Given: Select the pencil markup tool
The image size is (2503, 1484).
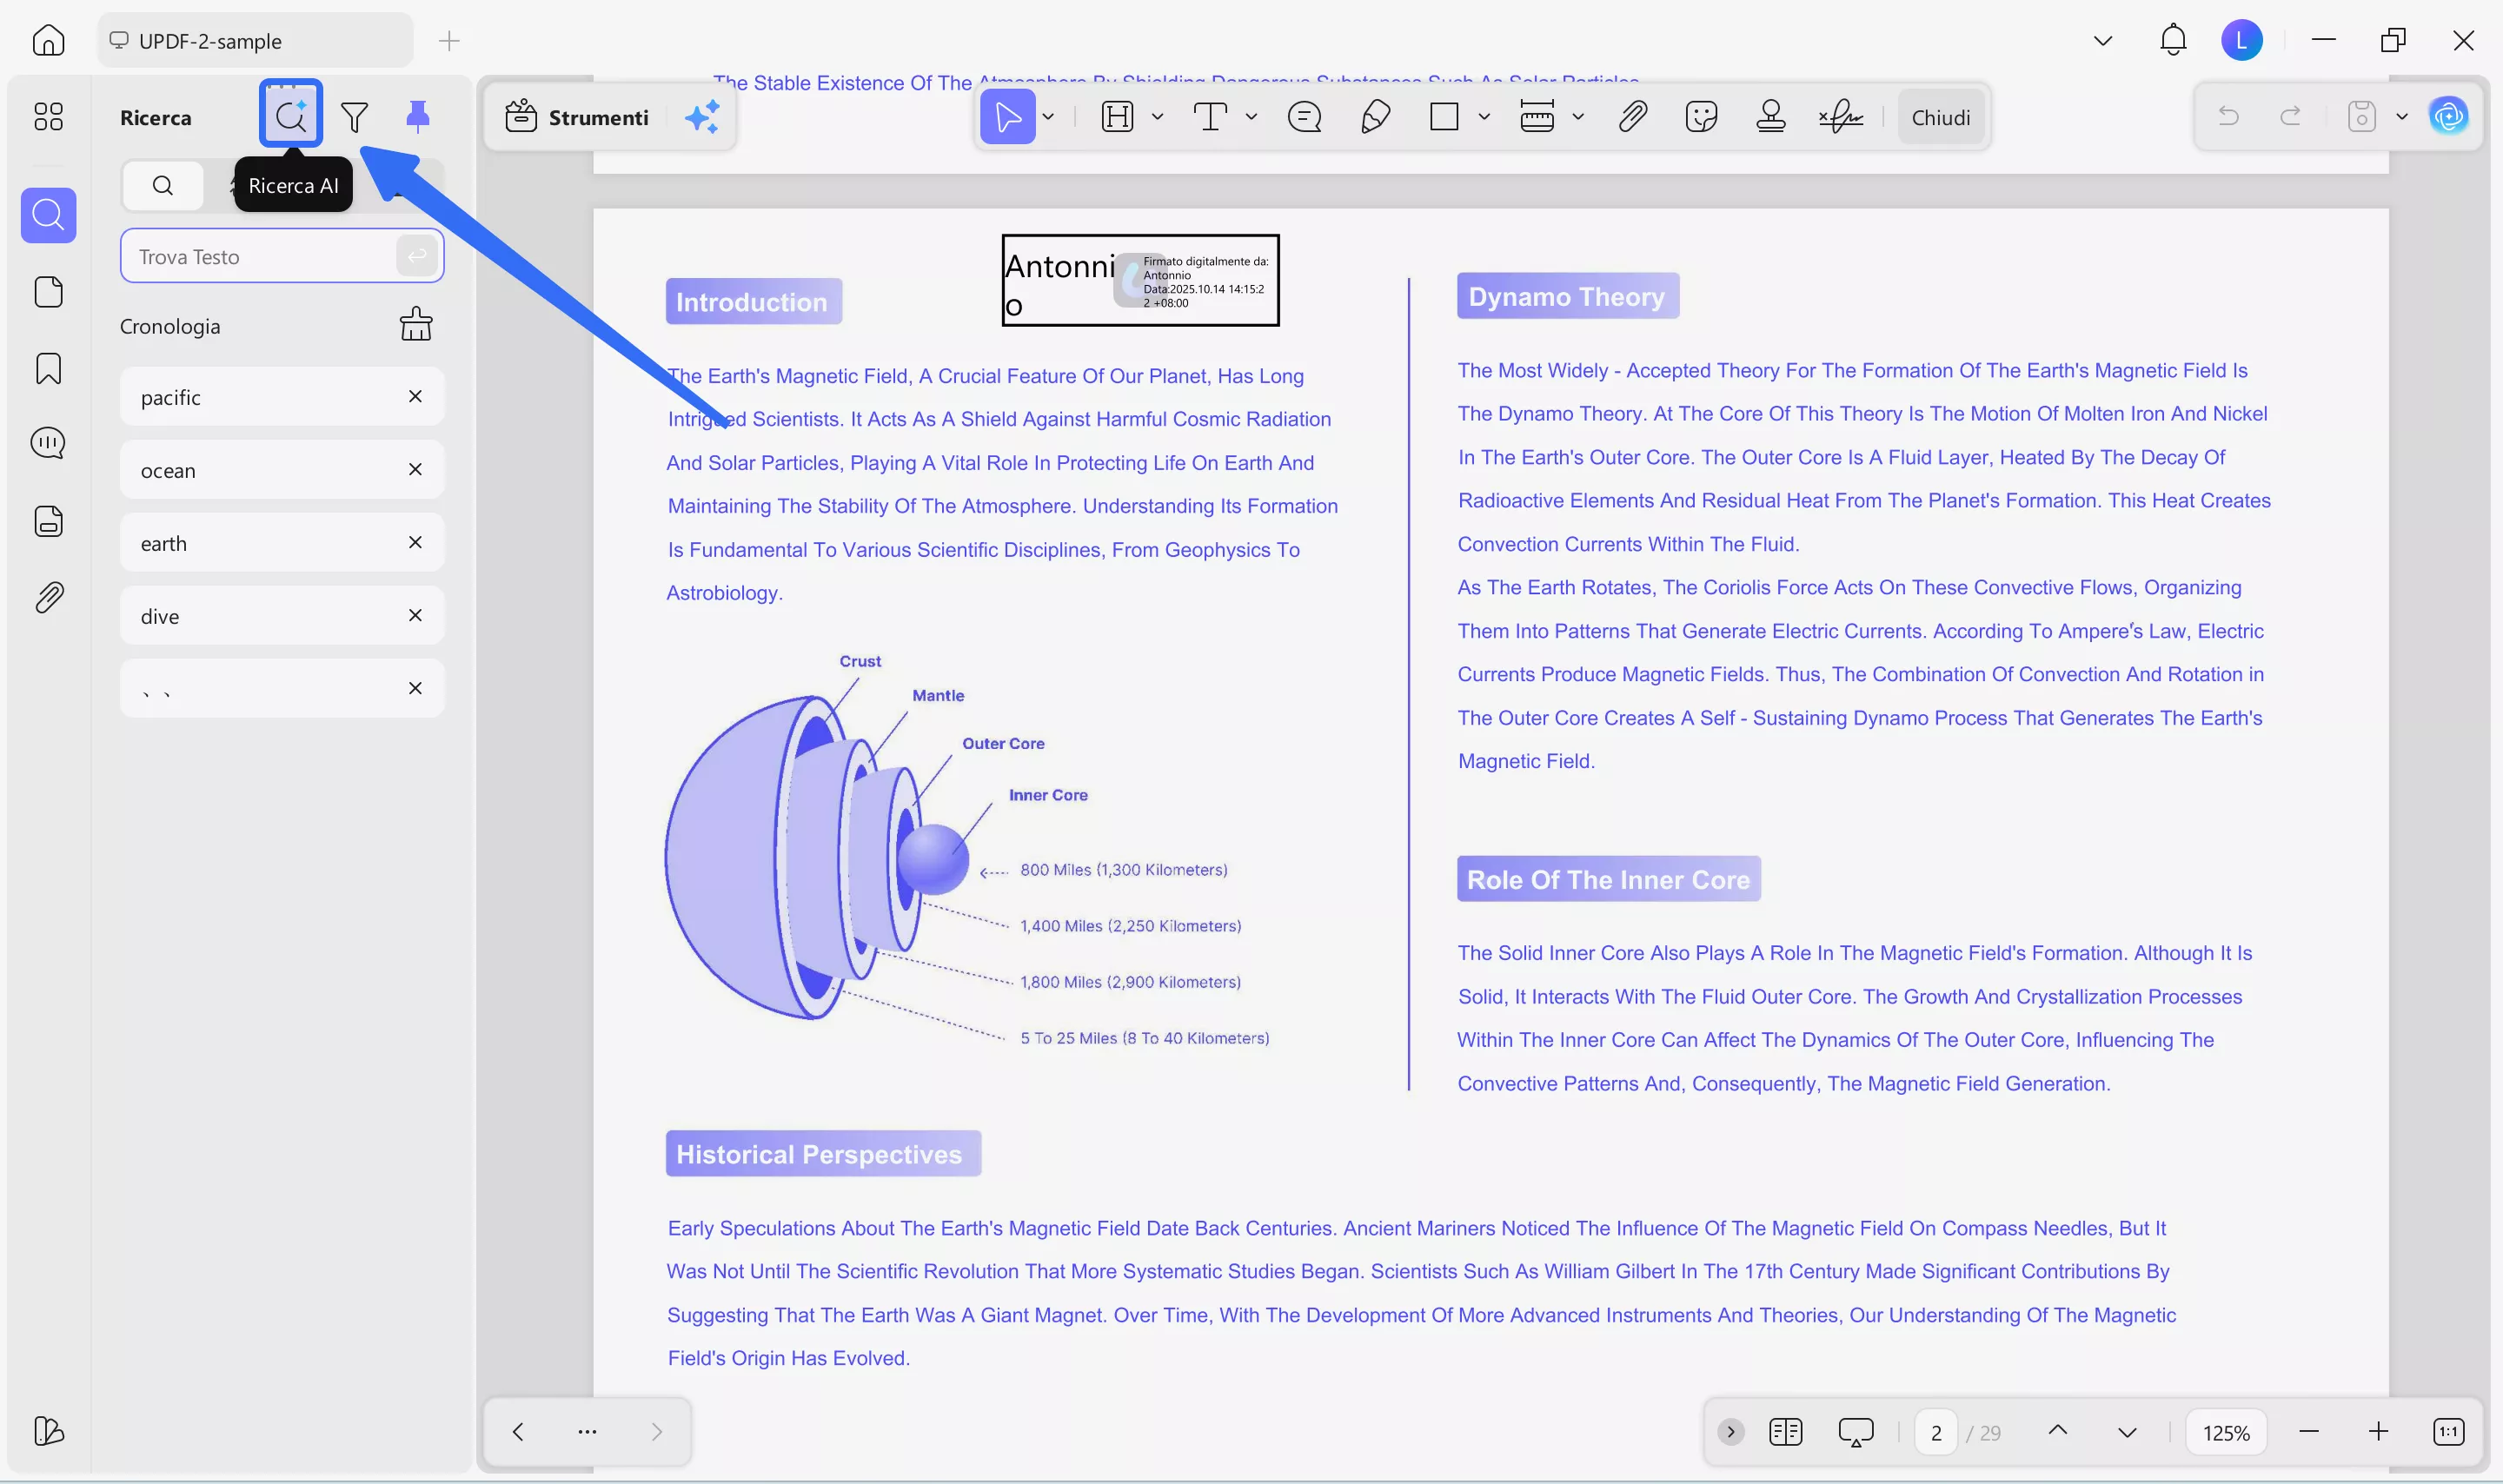Looking at the screenshot, I should 1375,117.
